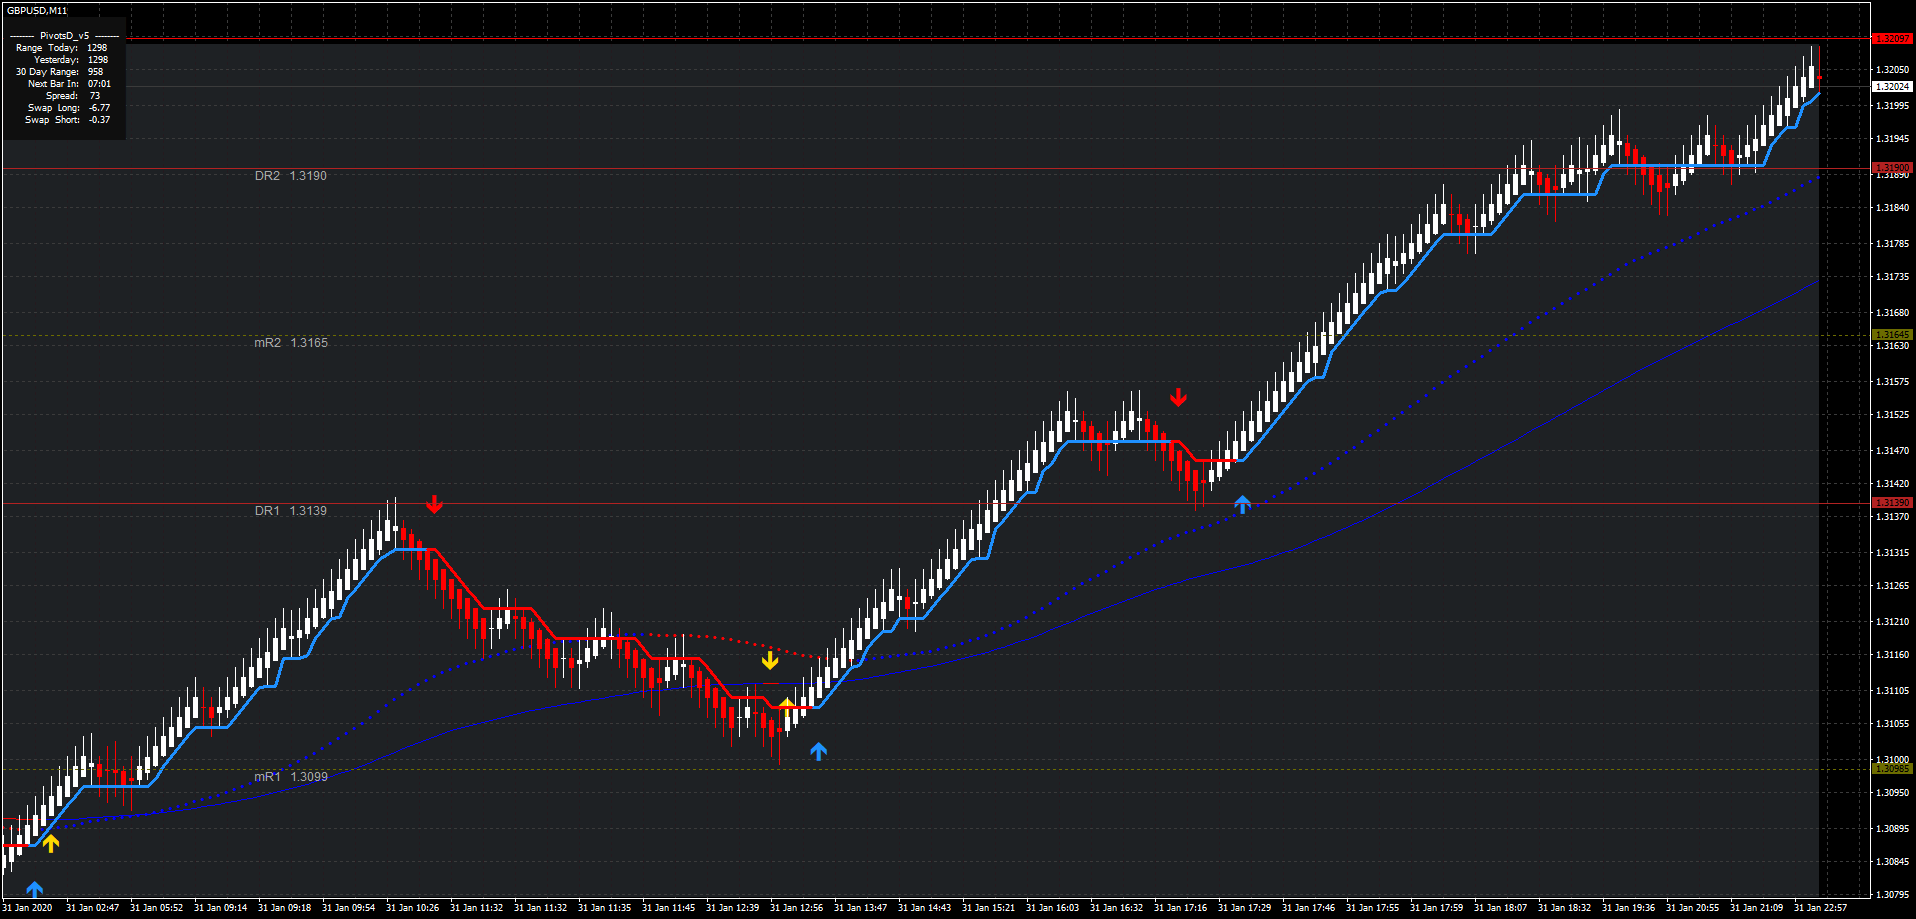1916x919 pixels.
Task: Click the 31 Jan 13:47 time label
Action: (x=860, y=908)
